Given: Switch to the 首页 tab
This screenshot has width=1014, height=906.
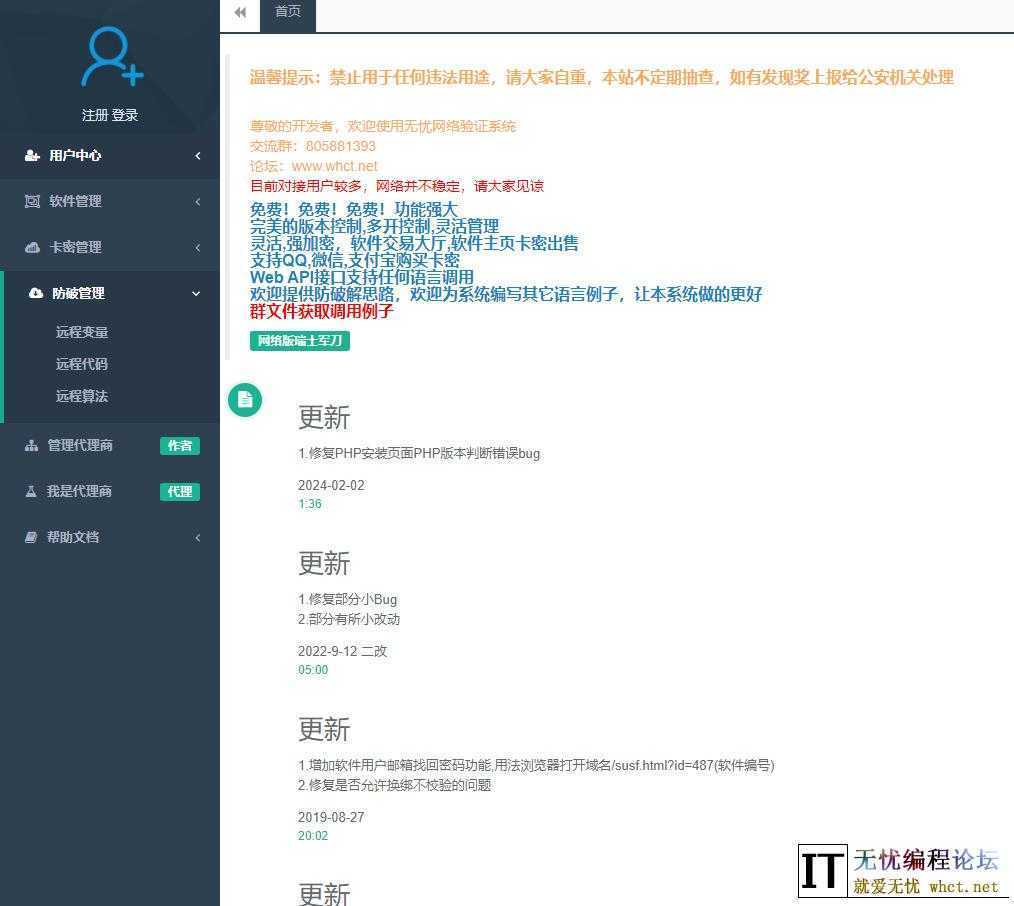Looking at the screenshot, I should click(288, 12).
